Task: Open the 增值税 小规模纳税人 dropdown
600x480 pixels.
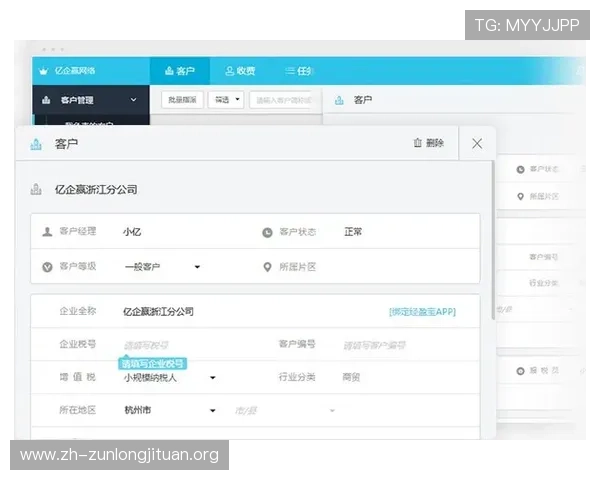Action: 170,378
